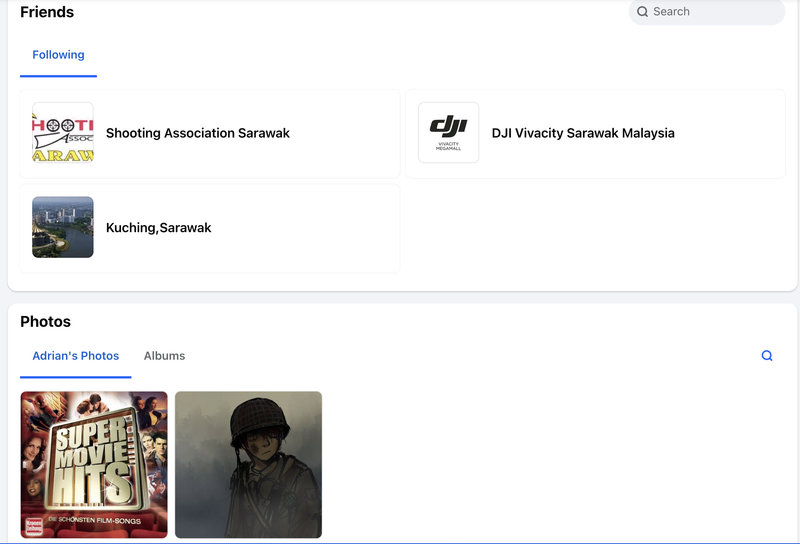Click the Friends section heading
The image size is (800, 544).
47,12
